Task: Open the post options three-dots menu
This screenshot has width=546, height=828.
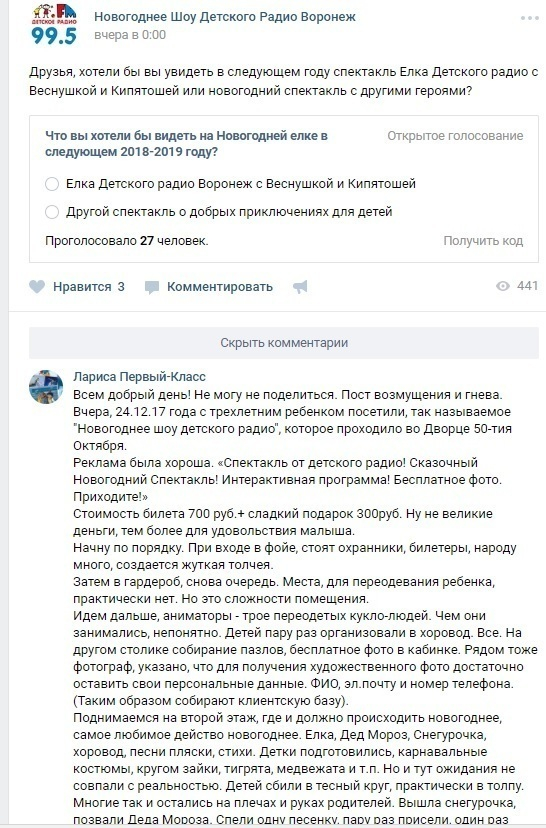Action: point(529,18)
